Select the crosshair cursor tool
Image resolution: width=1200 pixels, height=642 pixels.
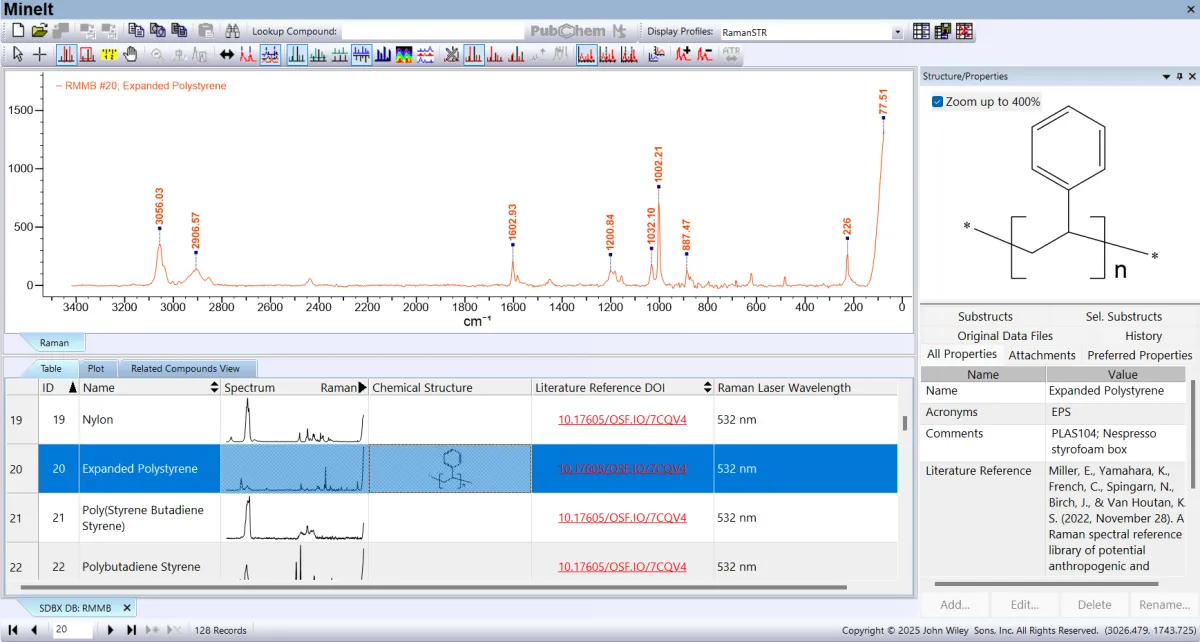pos(40,55)
